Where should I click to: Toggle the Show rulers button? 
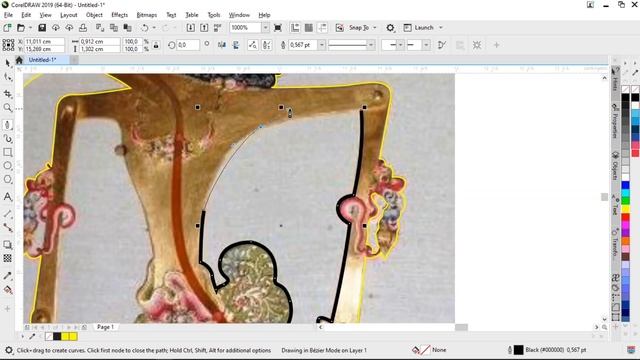tap(295, 28)
